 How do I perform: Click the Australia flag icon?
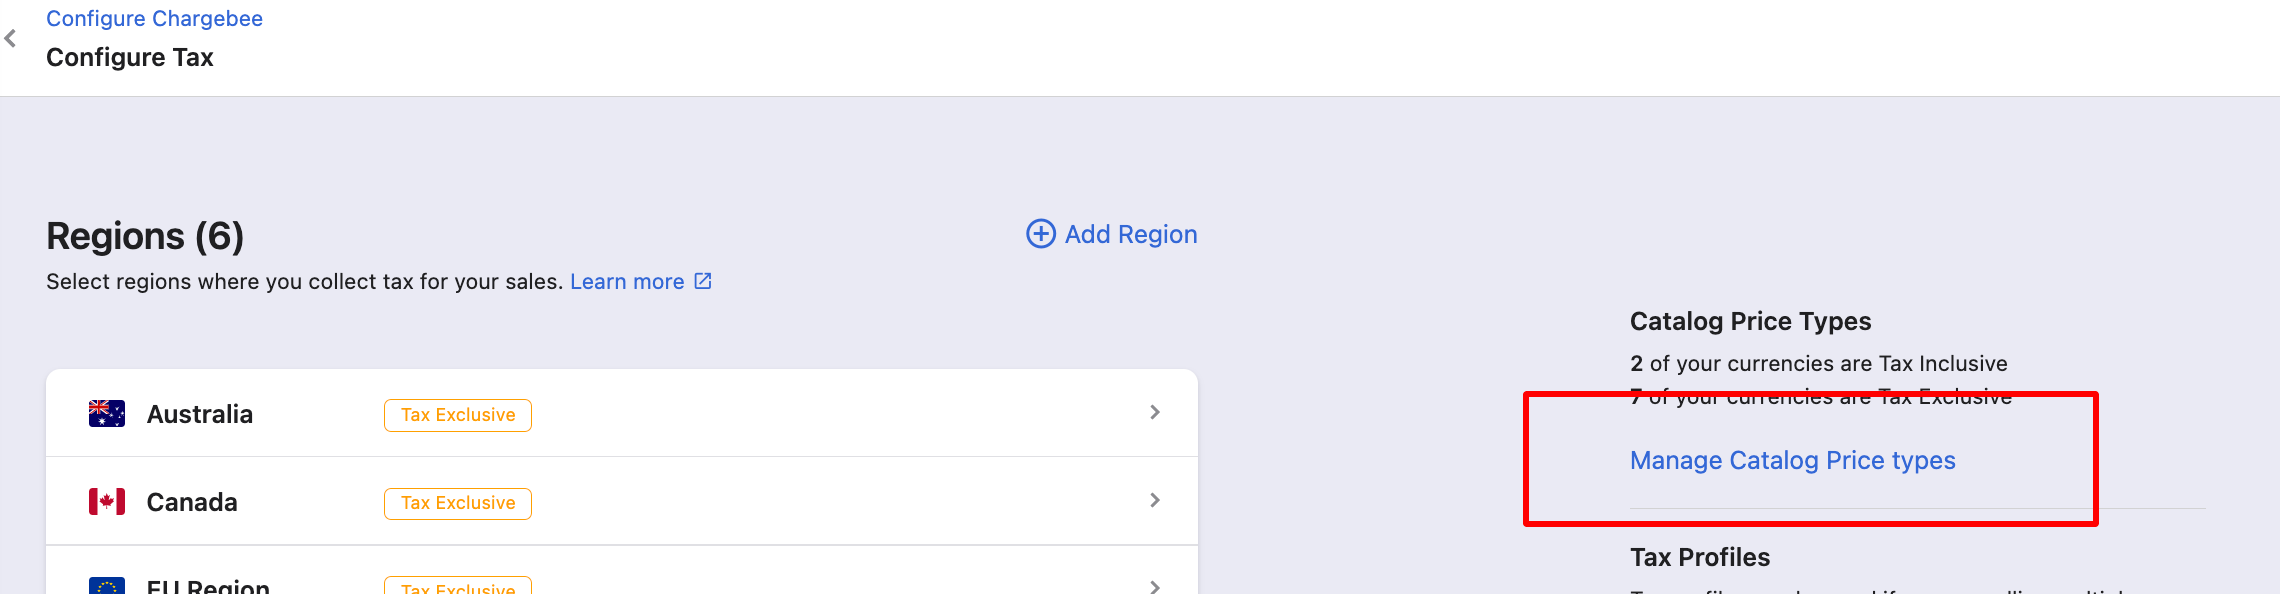pos(107,414)
